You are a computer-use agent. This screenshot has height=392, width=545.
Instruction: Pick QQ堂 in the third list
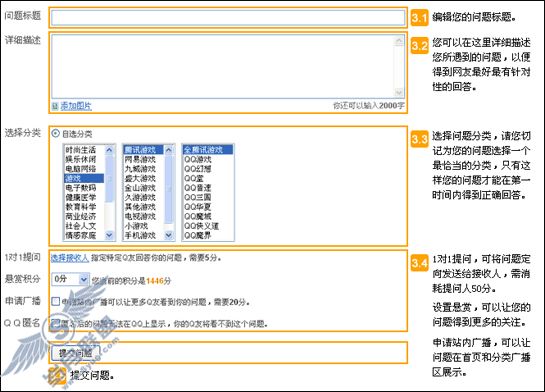208,178
